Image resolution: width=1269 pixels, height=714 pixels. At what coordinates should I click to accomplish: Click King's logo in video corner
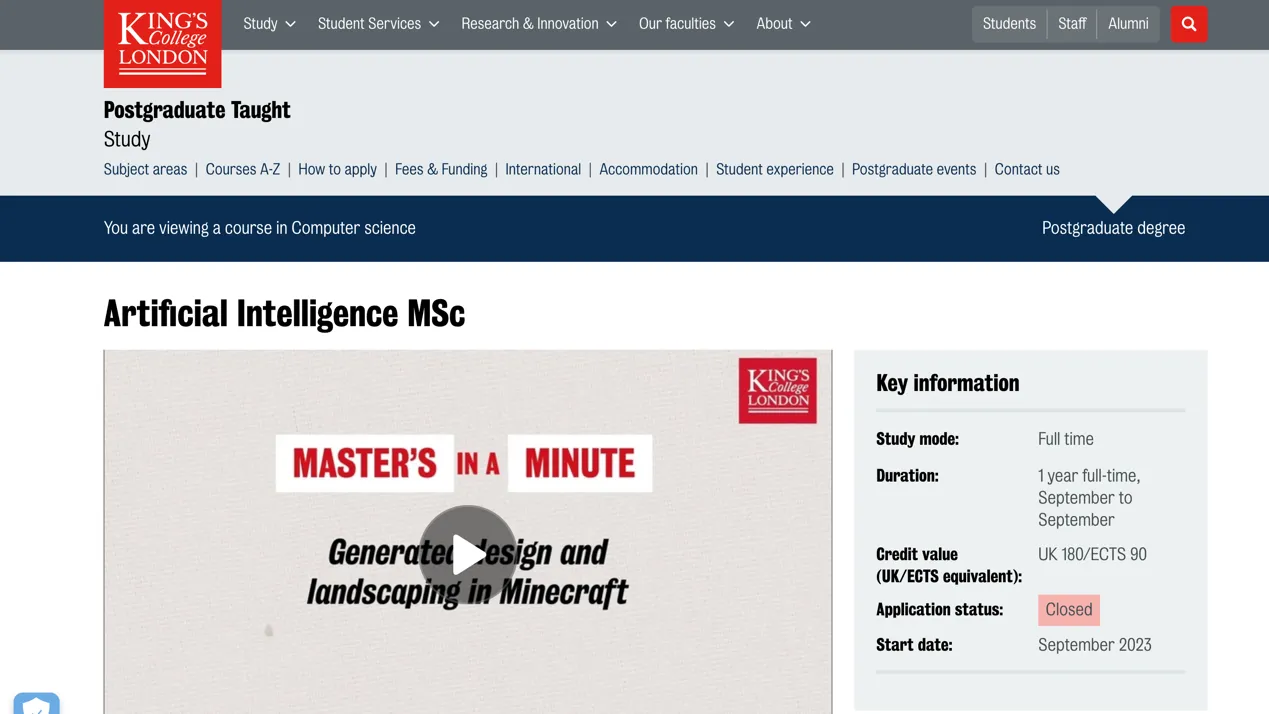pyautogui.click(x=777, y=390)
